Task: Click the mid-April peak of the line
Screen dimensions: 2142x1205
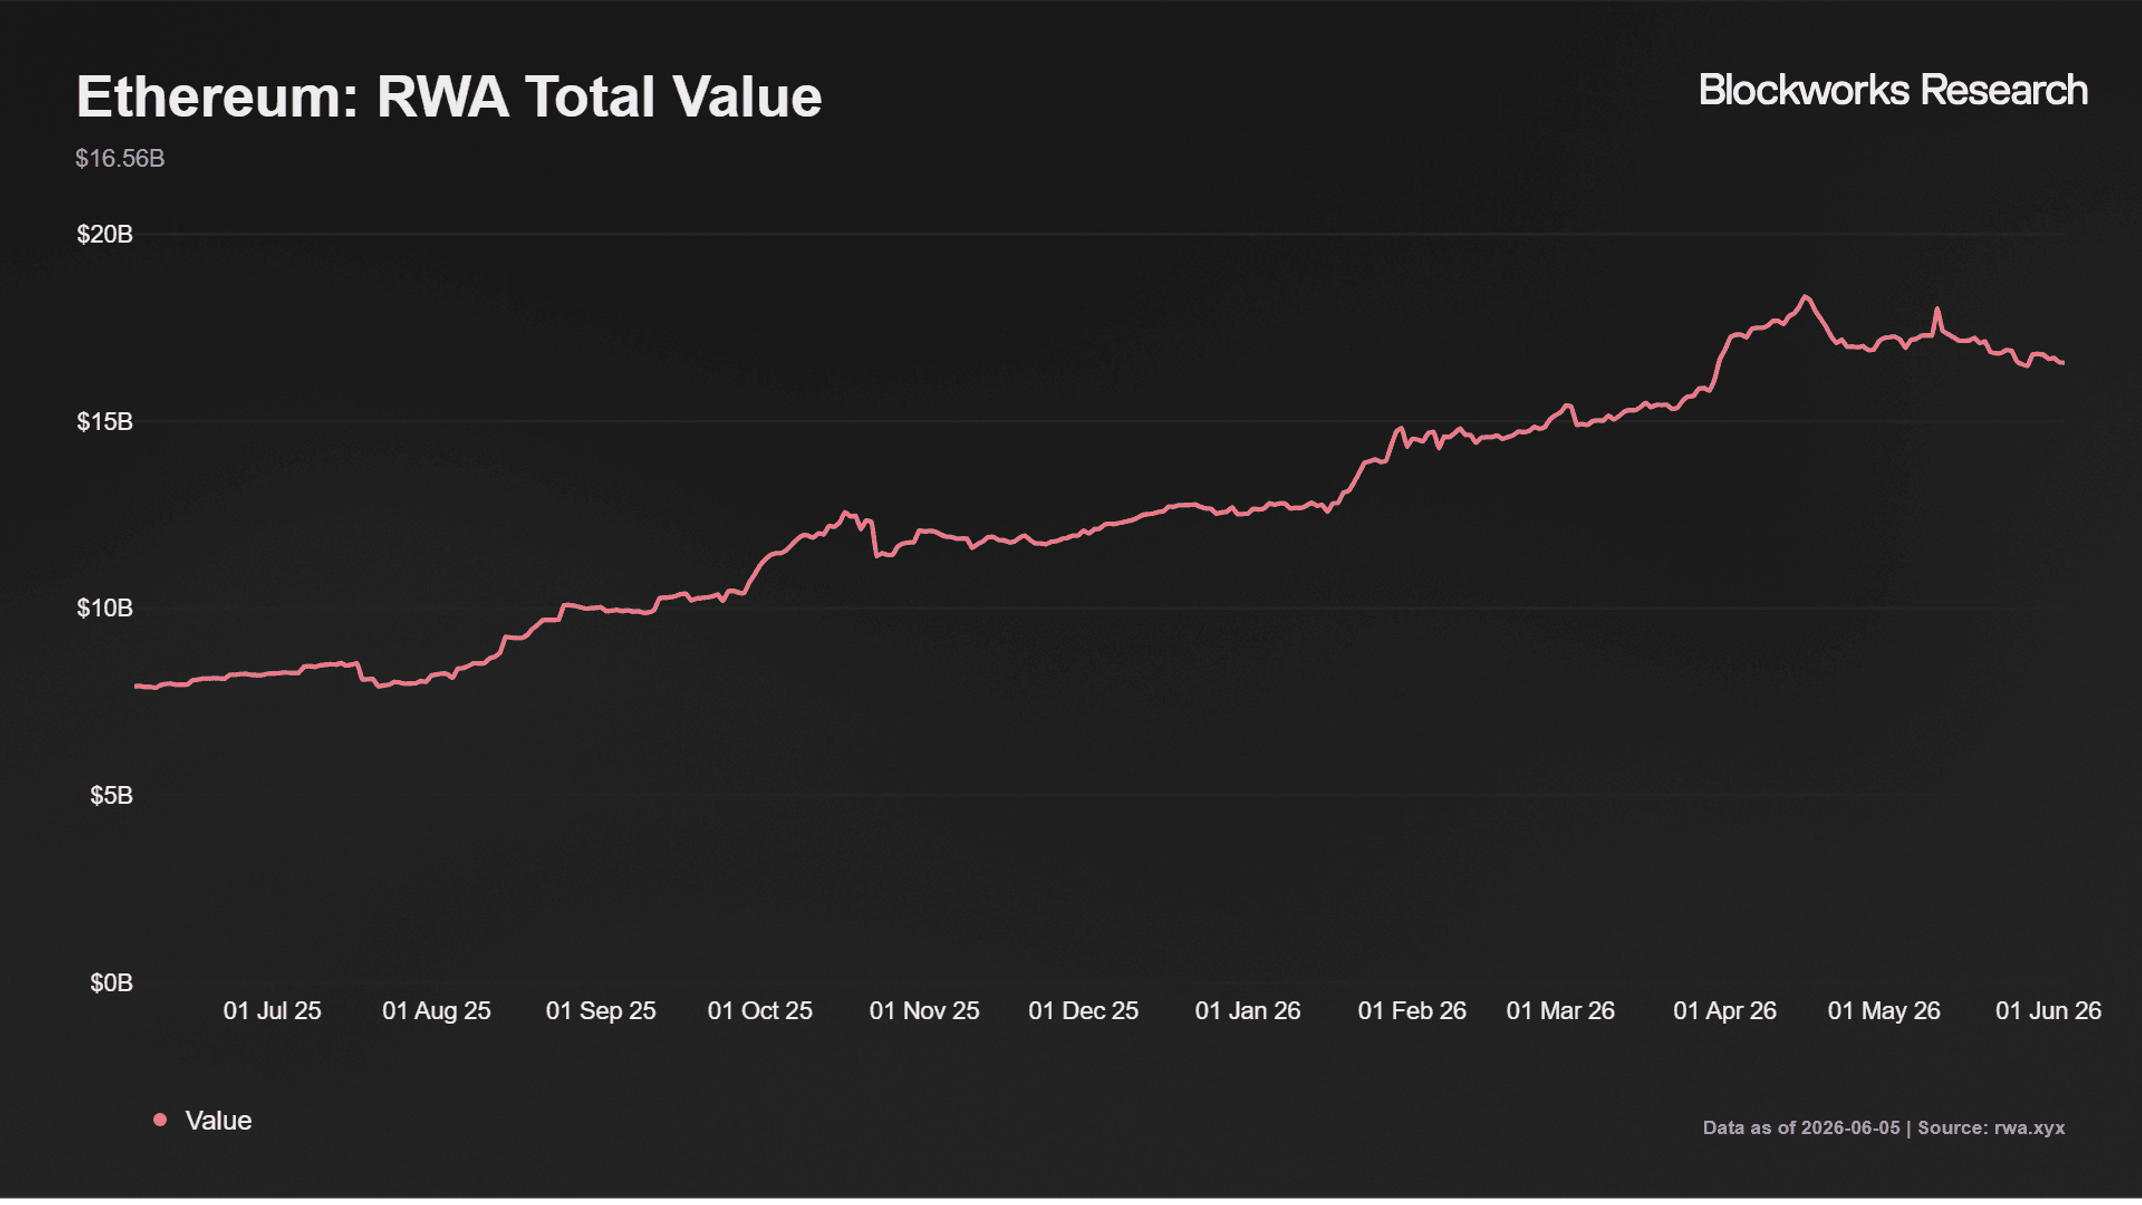Action: click(1805, 297)
